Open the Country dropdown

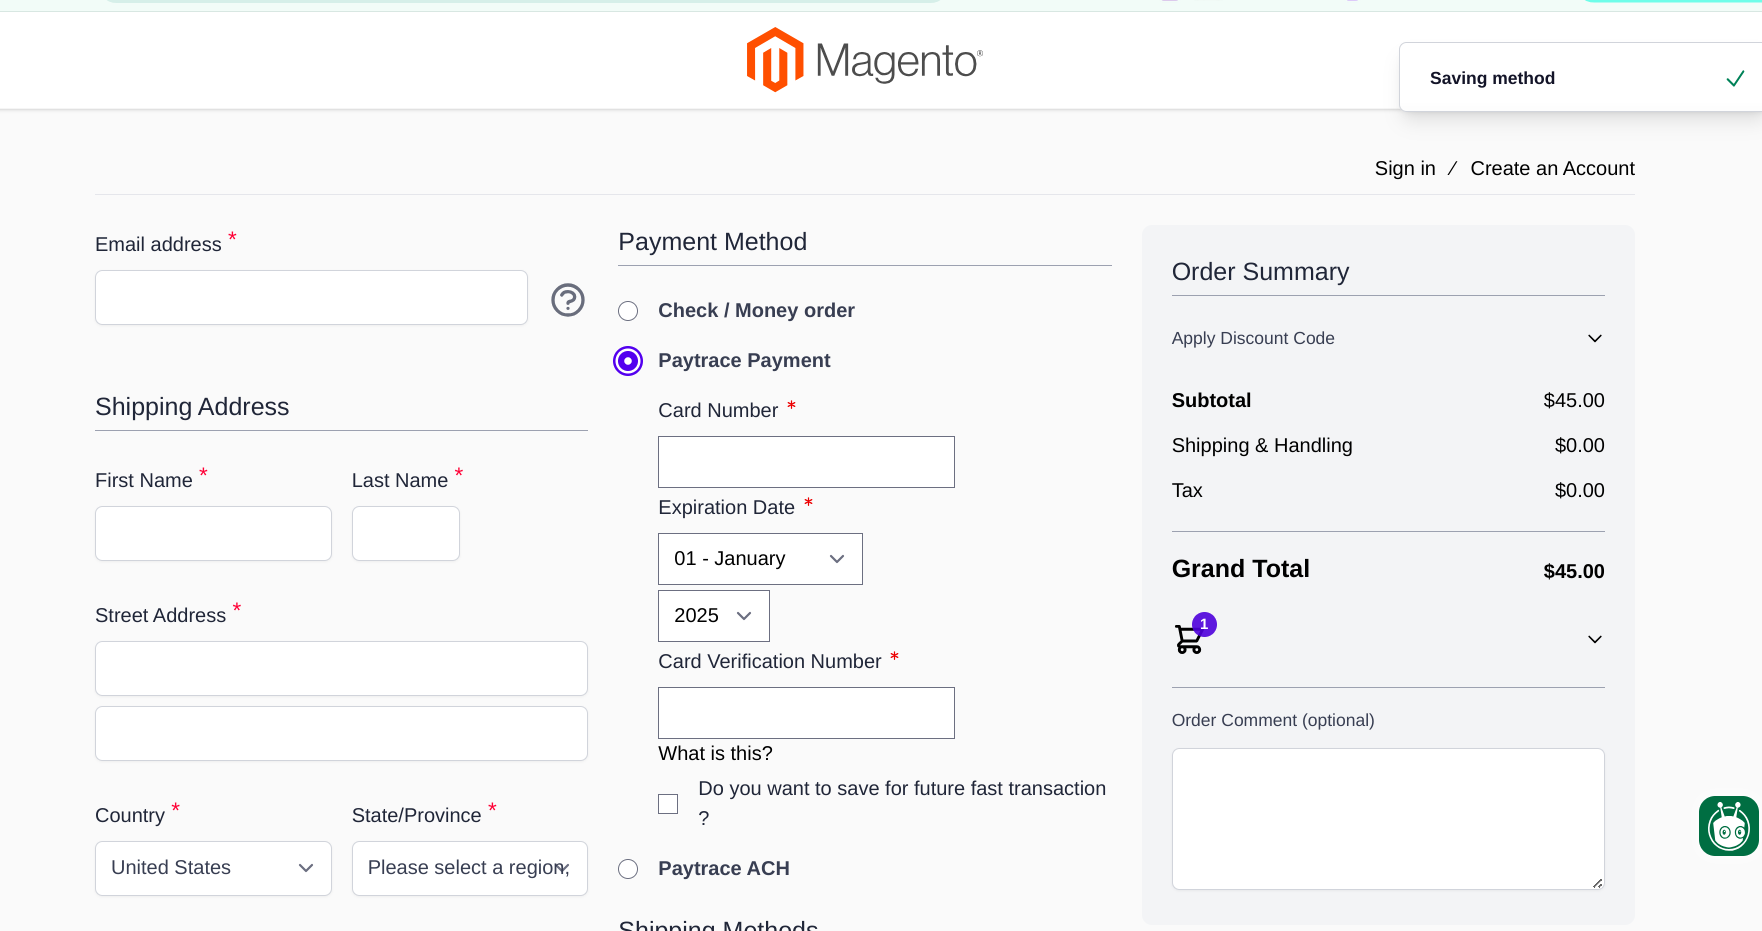point(213,868)
